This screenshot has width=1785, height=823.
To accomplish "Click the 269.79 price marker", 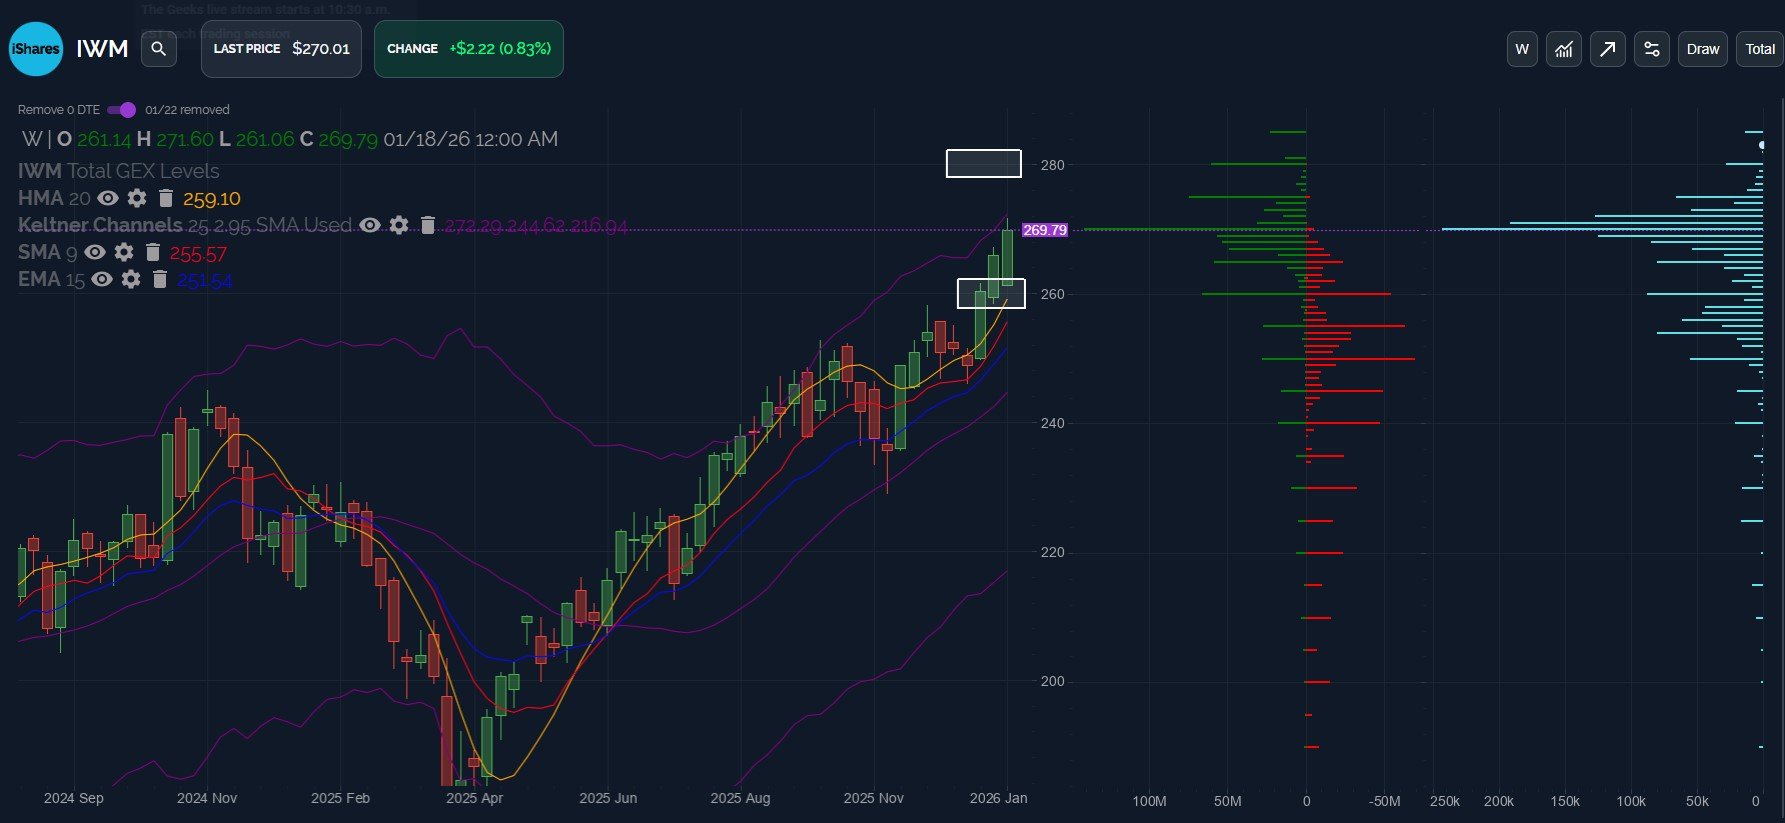I will click(x=1044, y=230).
